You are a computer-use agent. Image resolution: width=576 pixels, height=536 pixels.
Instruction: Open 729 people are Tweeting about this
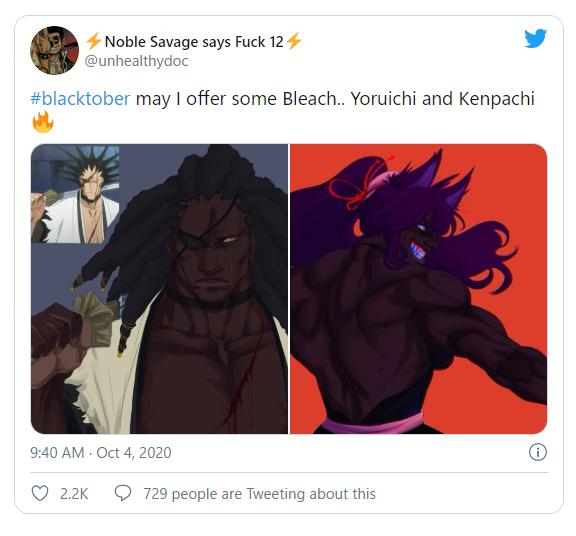pyautogui.click(x=259, y=494)
